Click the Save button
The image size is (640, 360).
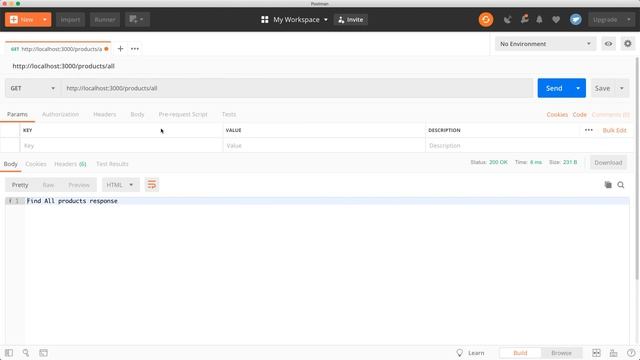click(602, 88)
